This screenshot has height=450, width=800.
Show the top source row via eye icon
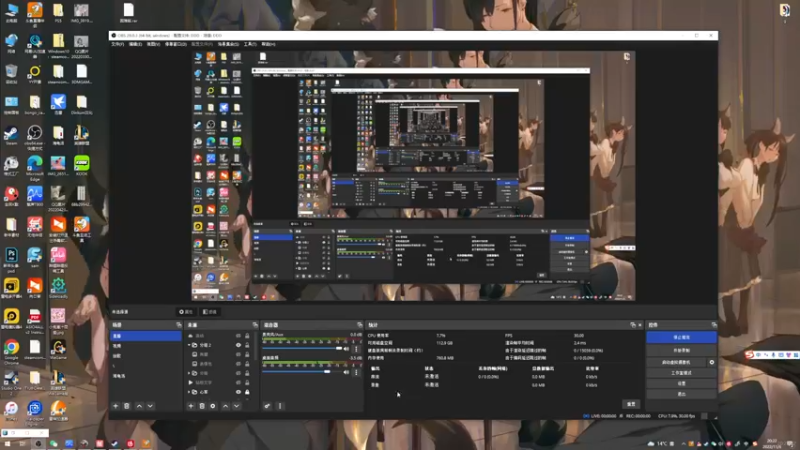coord(238,336)
